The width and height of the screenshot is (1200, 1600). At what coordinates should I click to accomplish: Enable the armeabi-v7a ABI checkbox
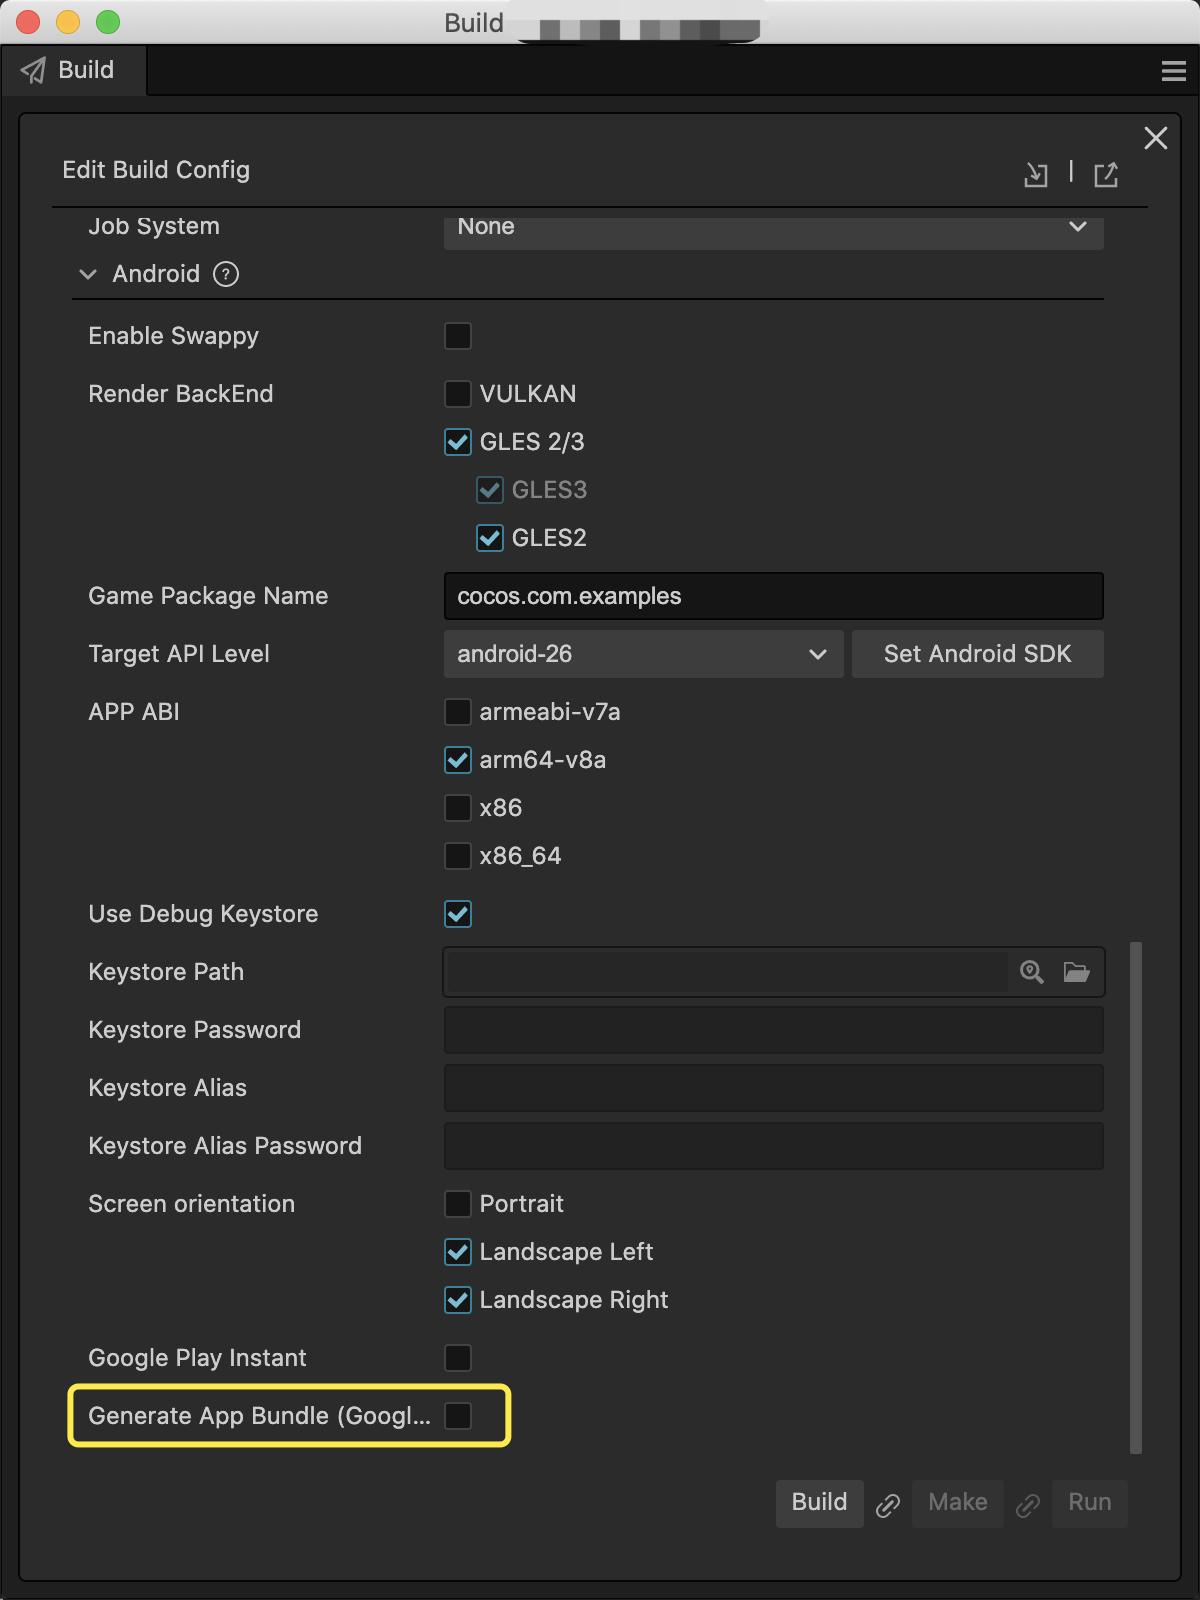[458, 712]
